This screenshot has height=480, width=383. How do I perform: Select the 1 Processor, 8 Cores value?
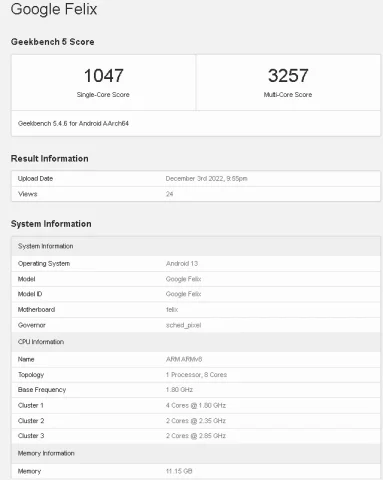click(x=196, y=375)
